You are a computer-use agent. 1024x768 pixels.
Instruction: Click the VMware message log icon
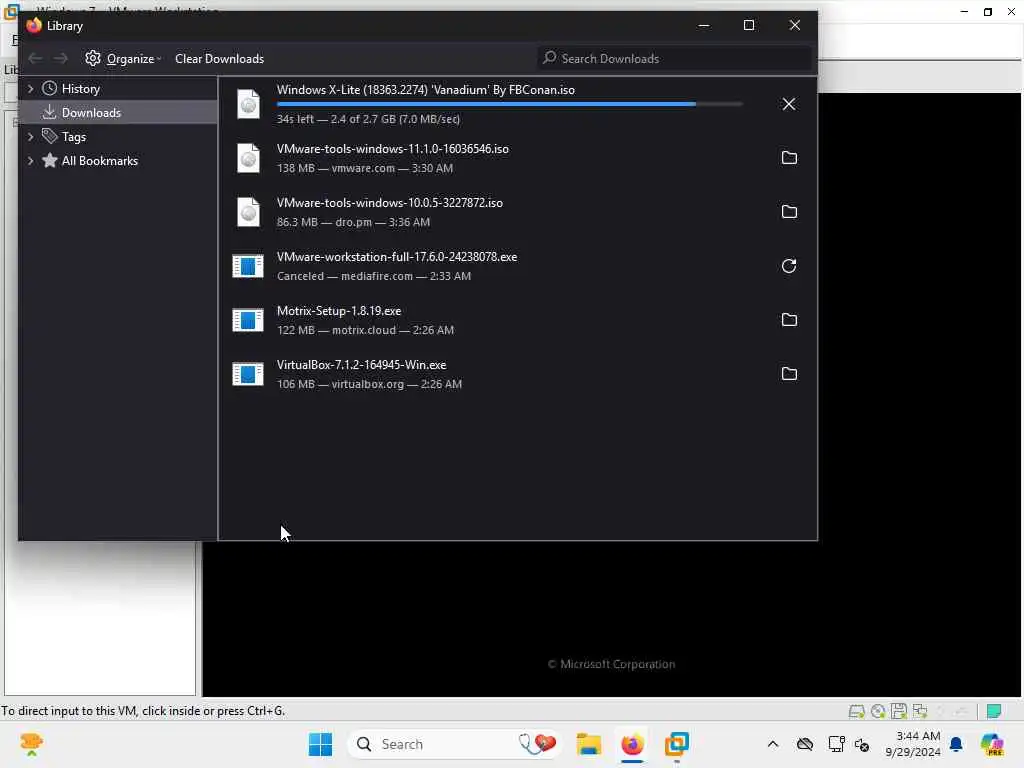tap(994, 711)
